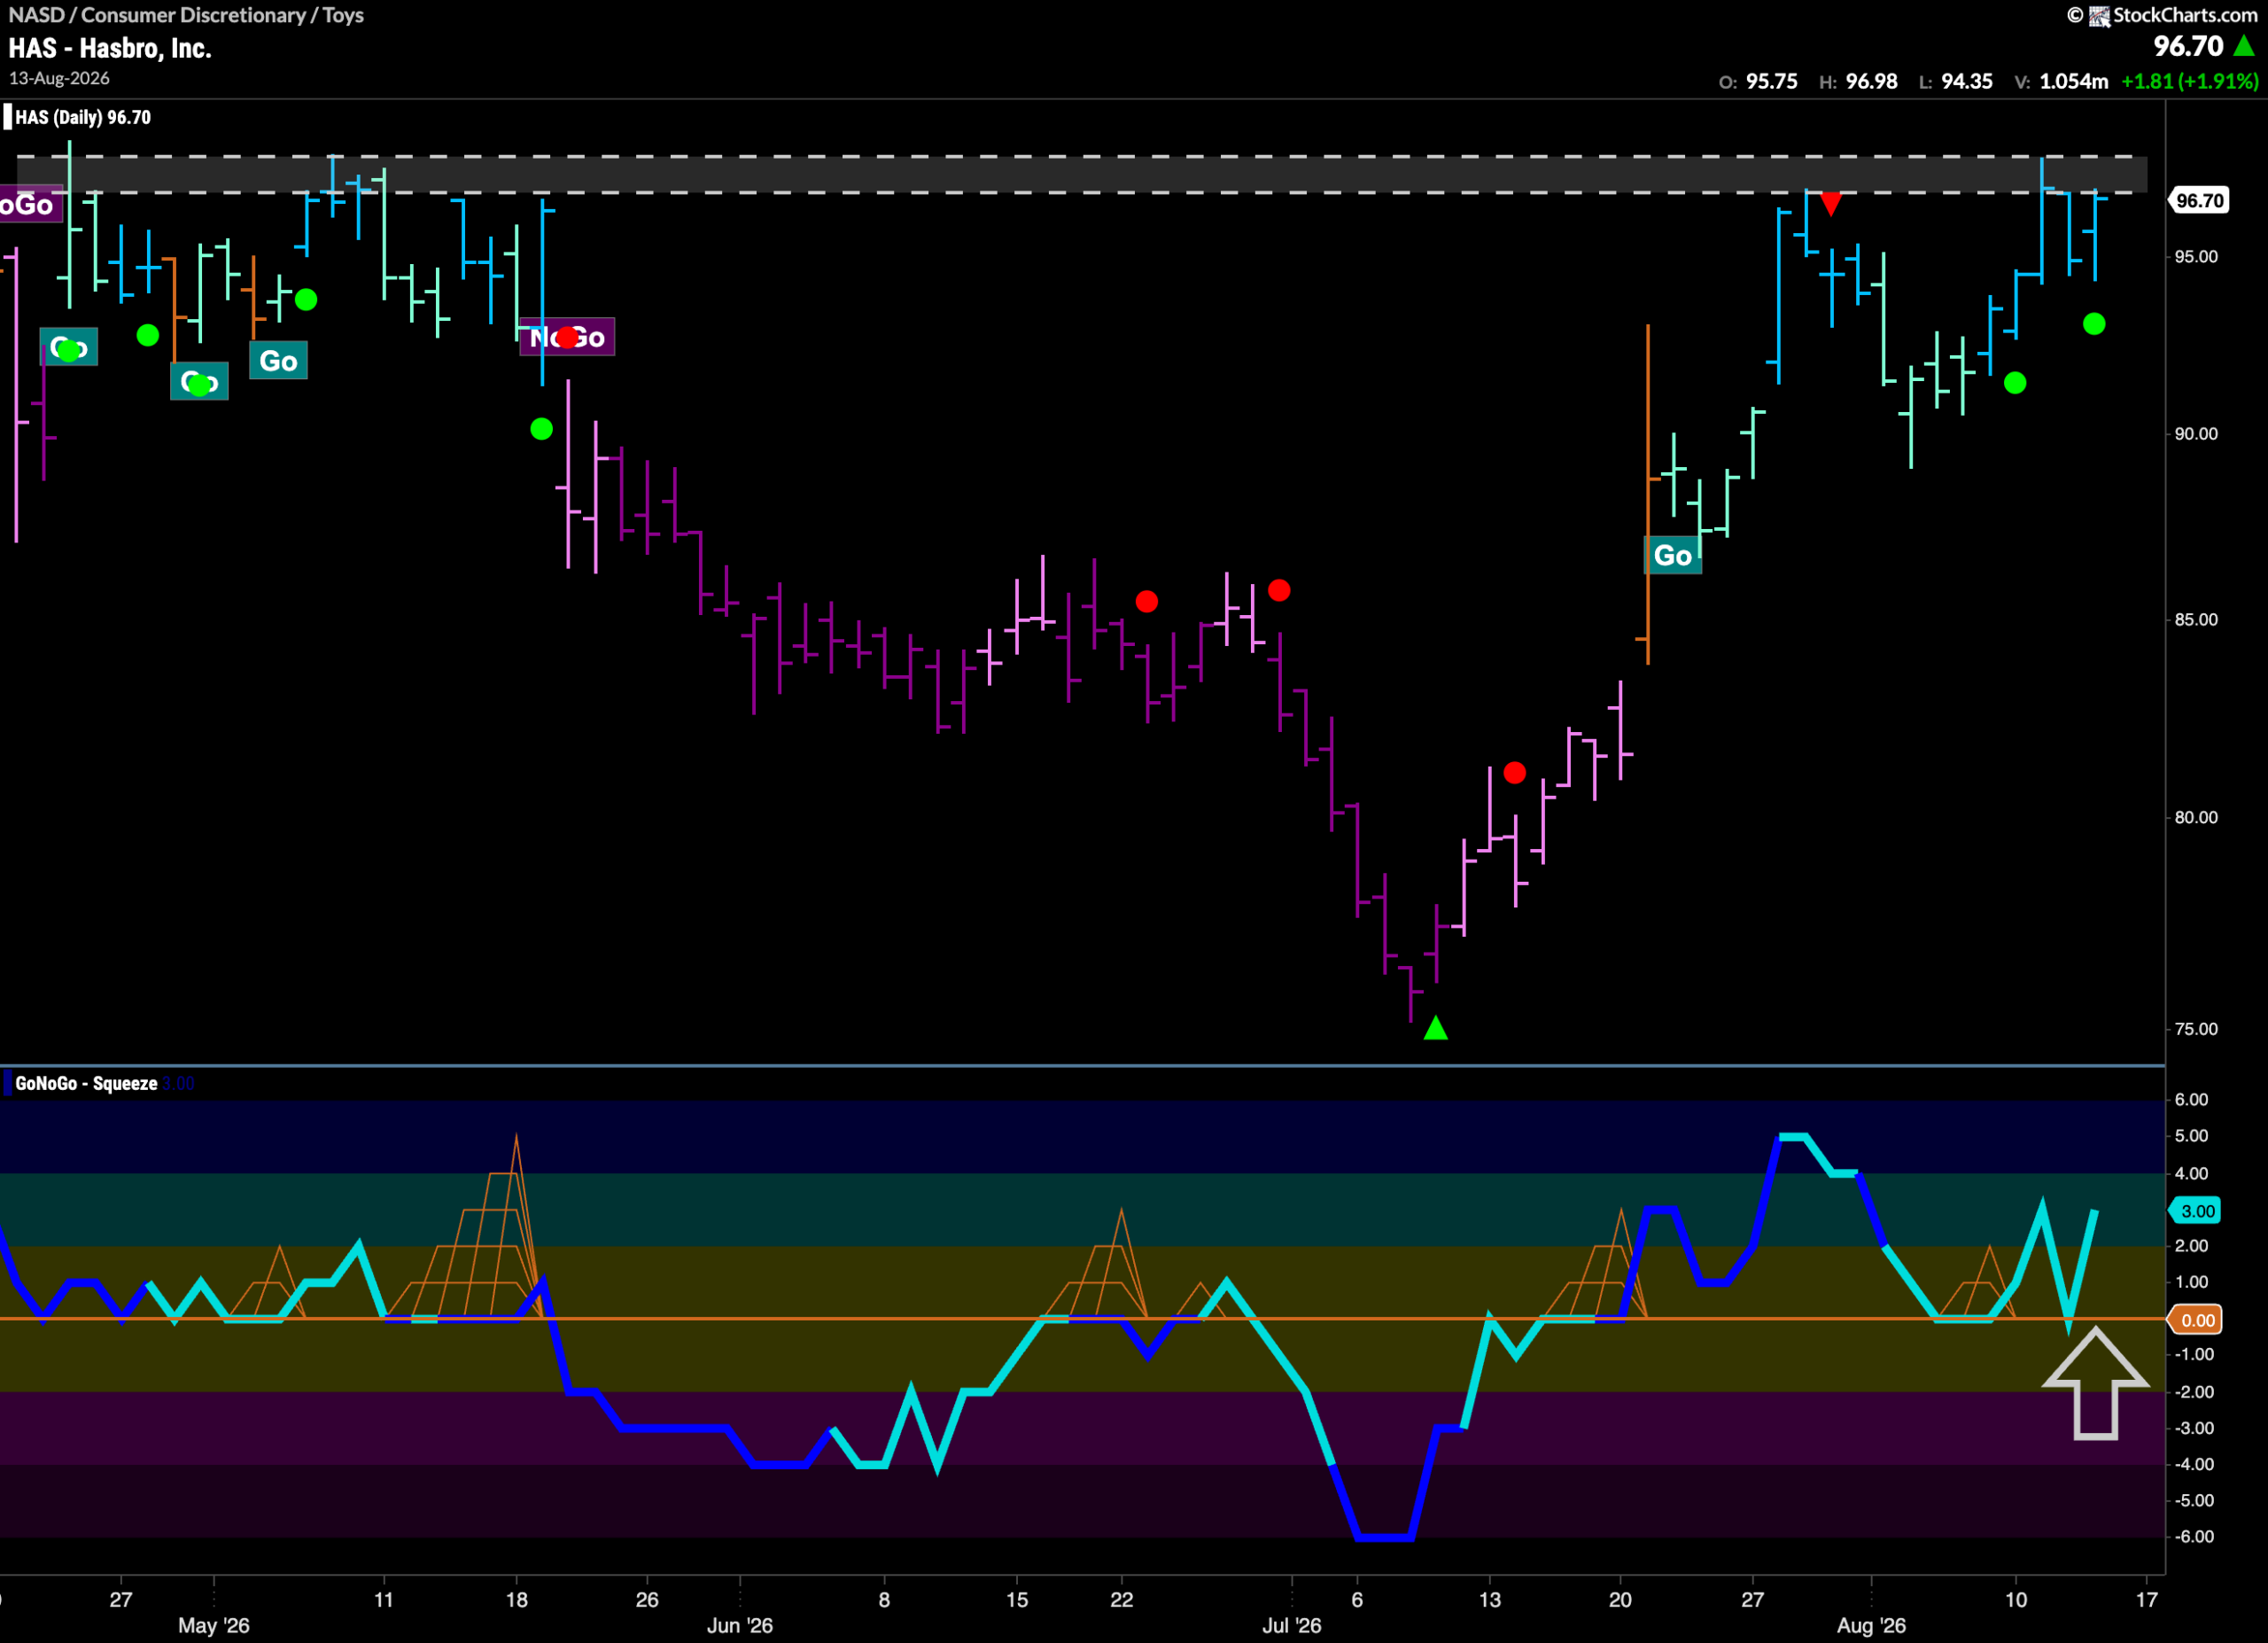Viewport: 2268px width, 1643px height.
Task: Click the red dot above the July 13 bars
Action: (x=1515, y=772)
